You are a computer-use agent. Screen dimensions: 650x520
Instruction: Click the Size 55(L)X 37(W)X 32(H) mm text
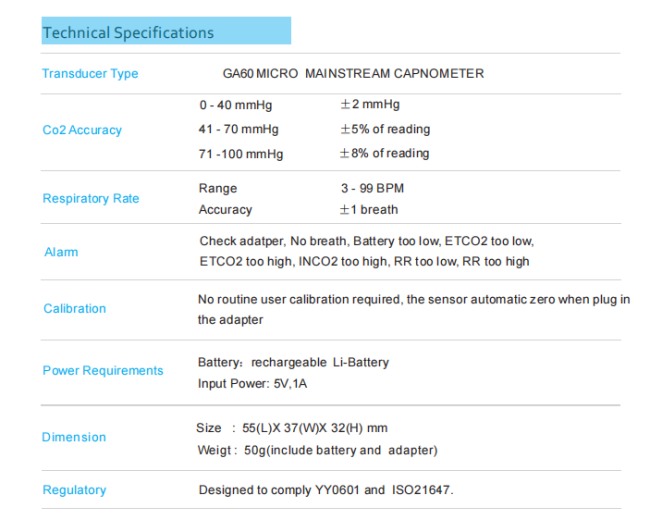click(292, 428)
